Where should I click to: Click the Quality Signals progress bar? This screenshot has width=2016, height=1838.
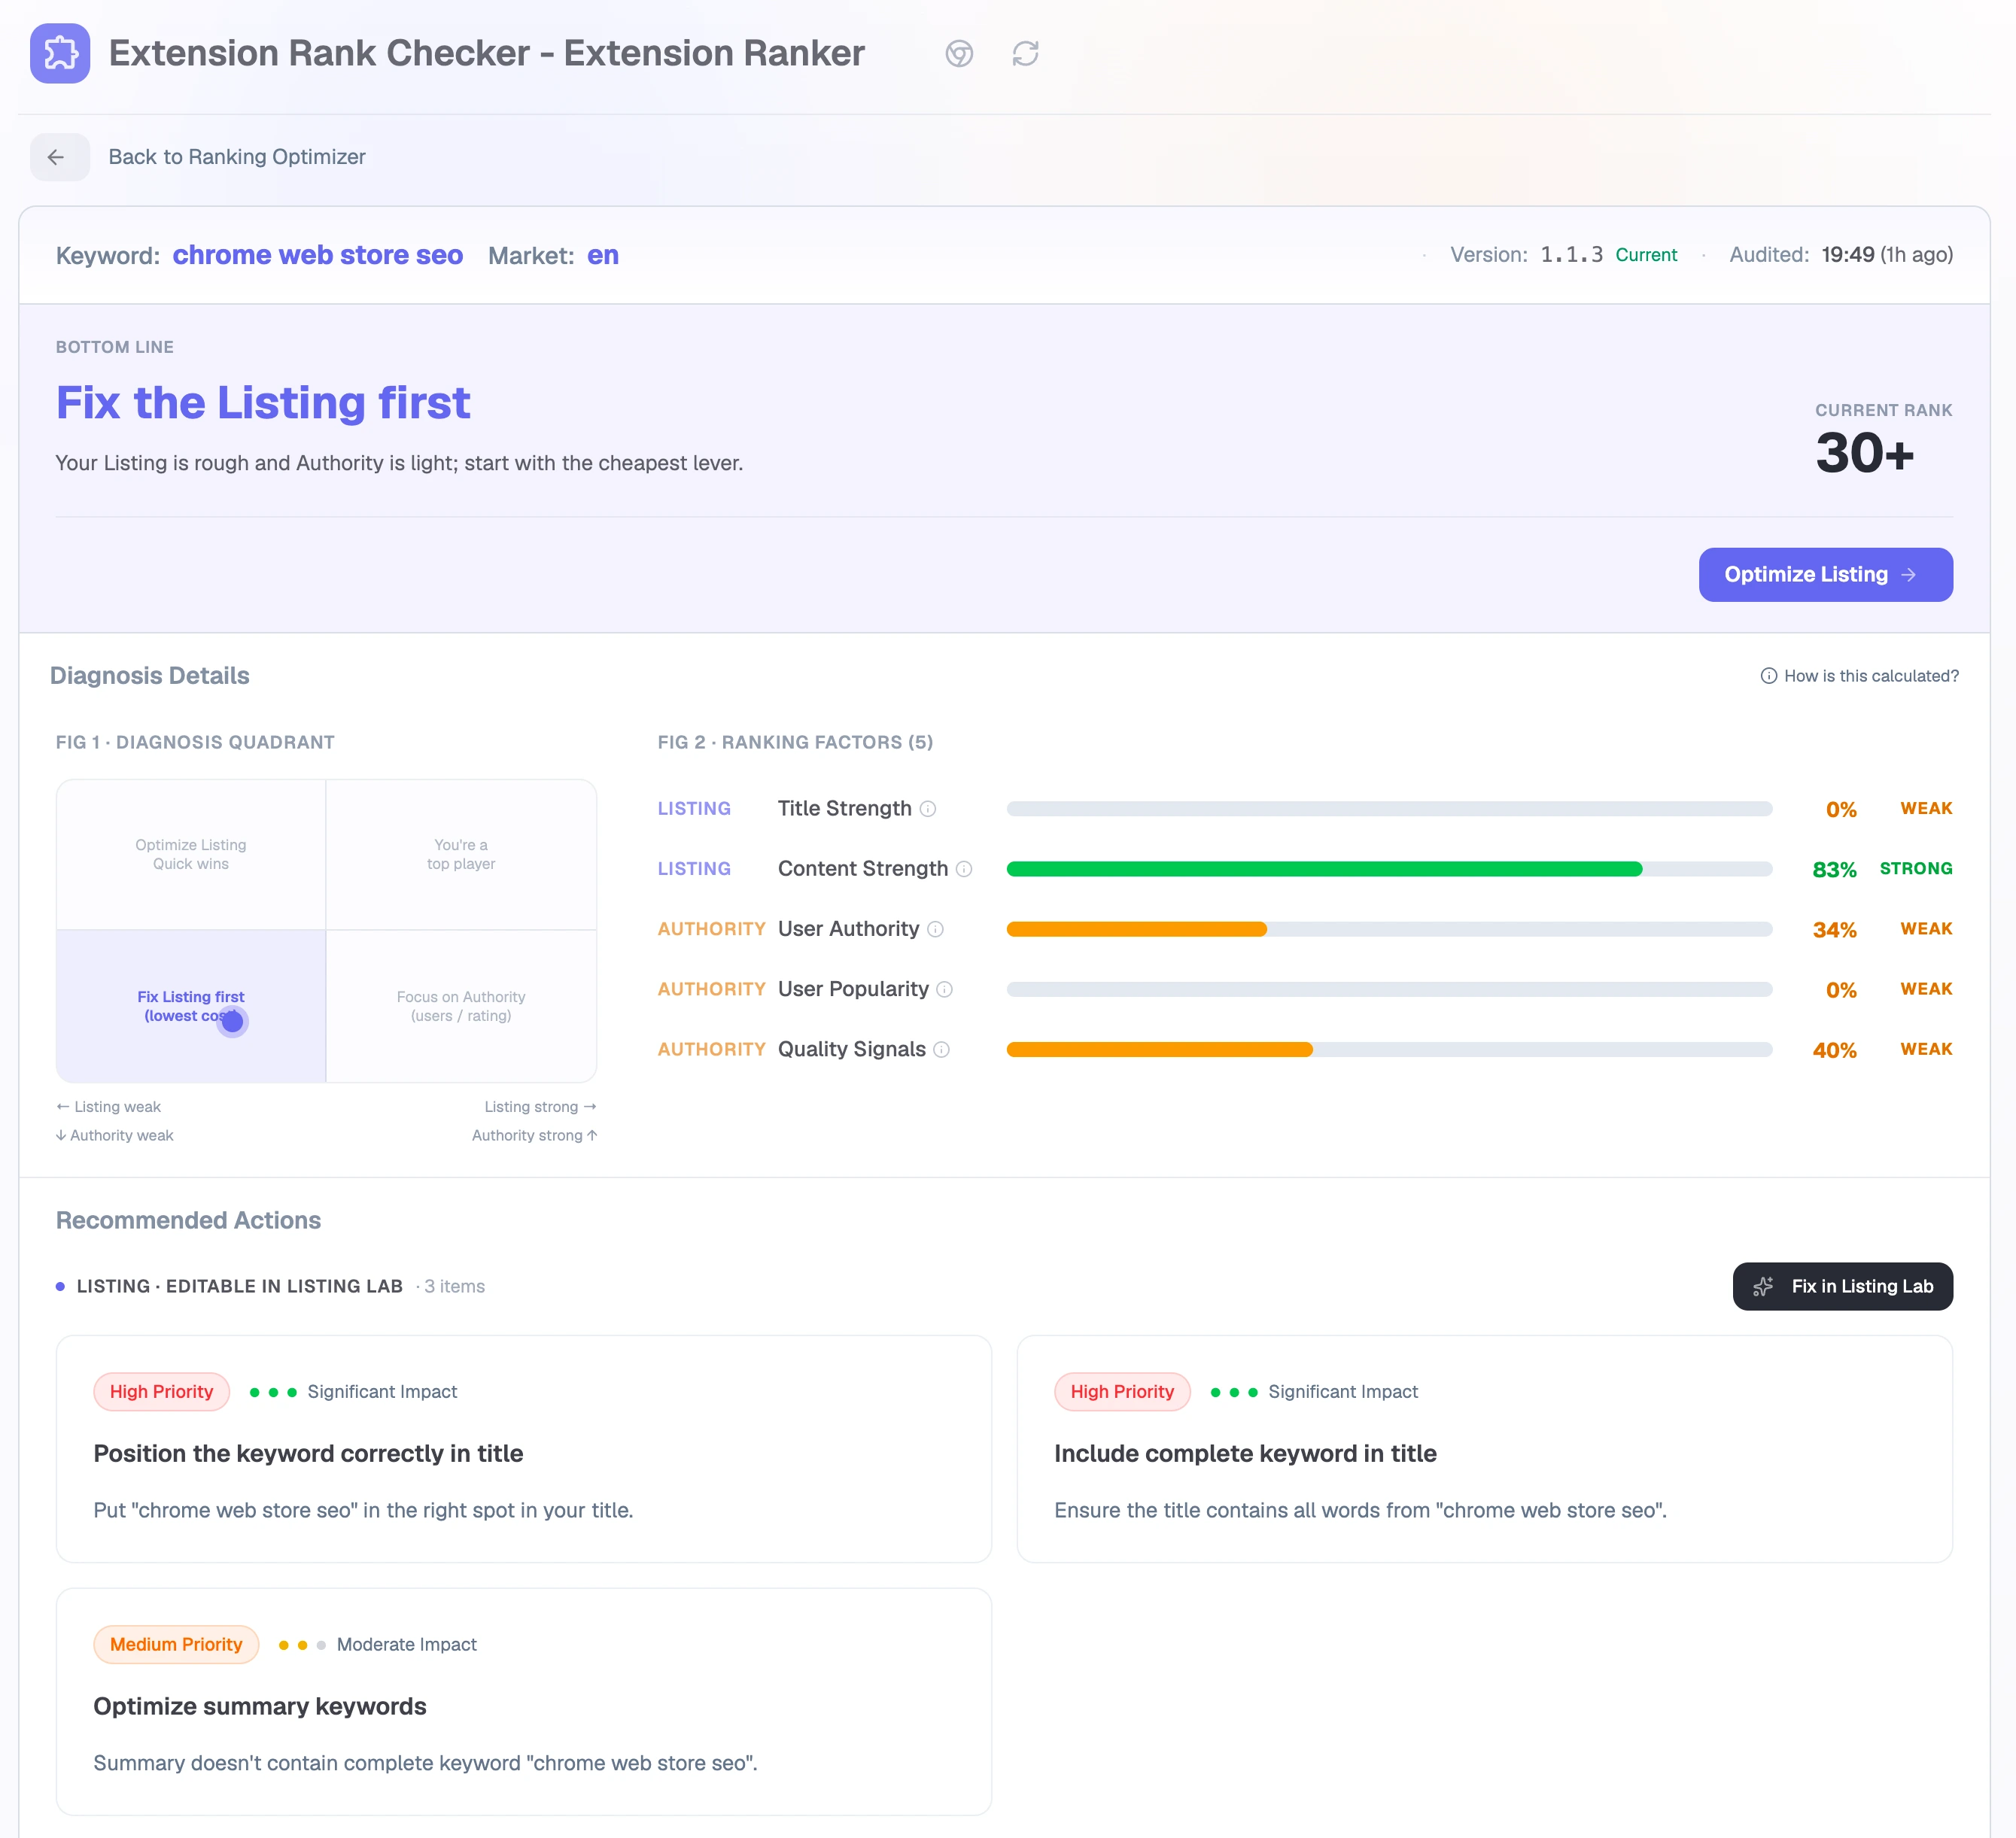tap(1389, 1049)
